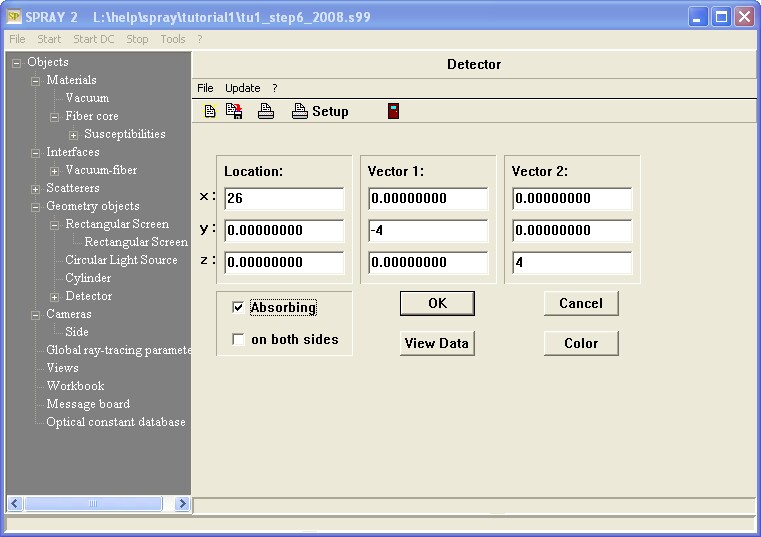
Task: Open the Update menu in Detector panel
Action: click(x=242, y=88)
